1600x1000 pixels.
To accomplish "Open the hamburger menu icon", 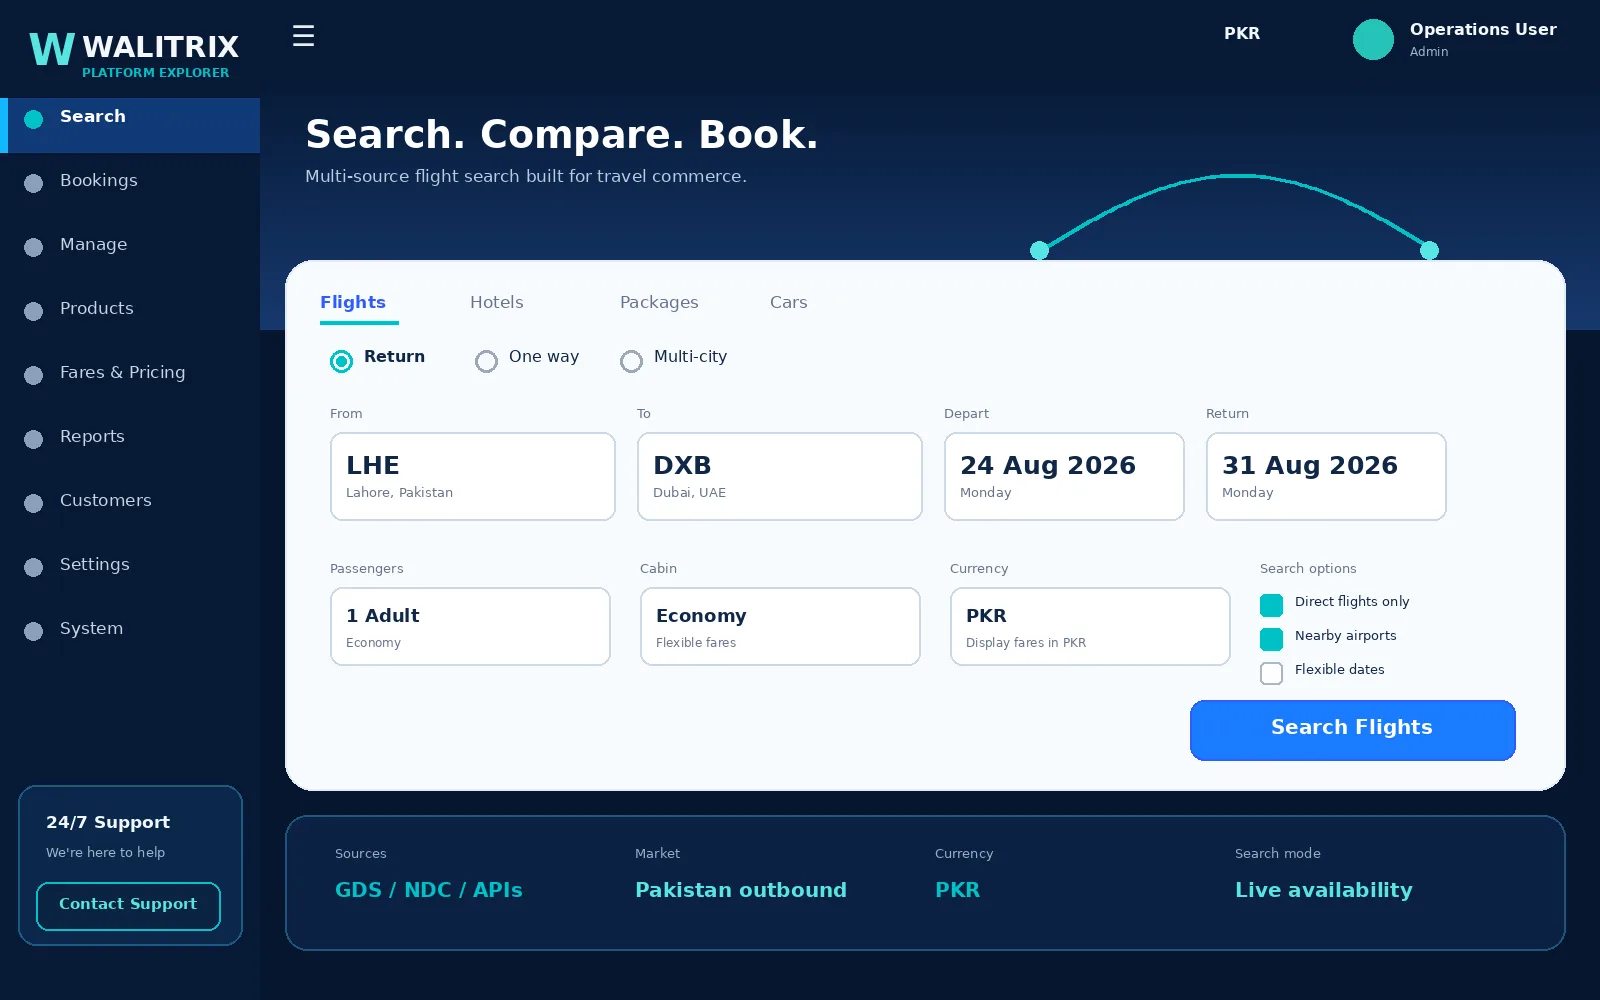I will (303, 36).
